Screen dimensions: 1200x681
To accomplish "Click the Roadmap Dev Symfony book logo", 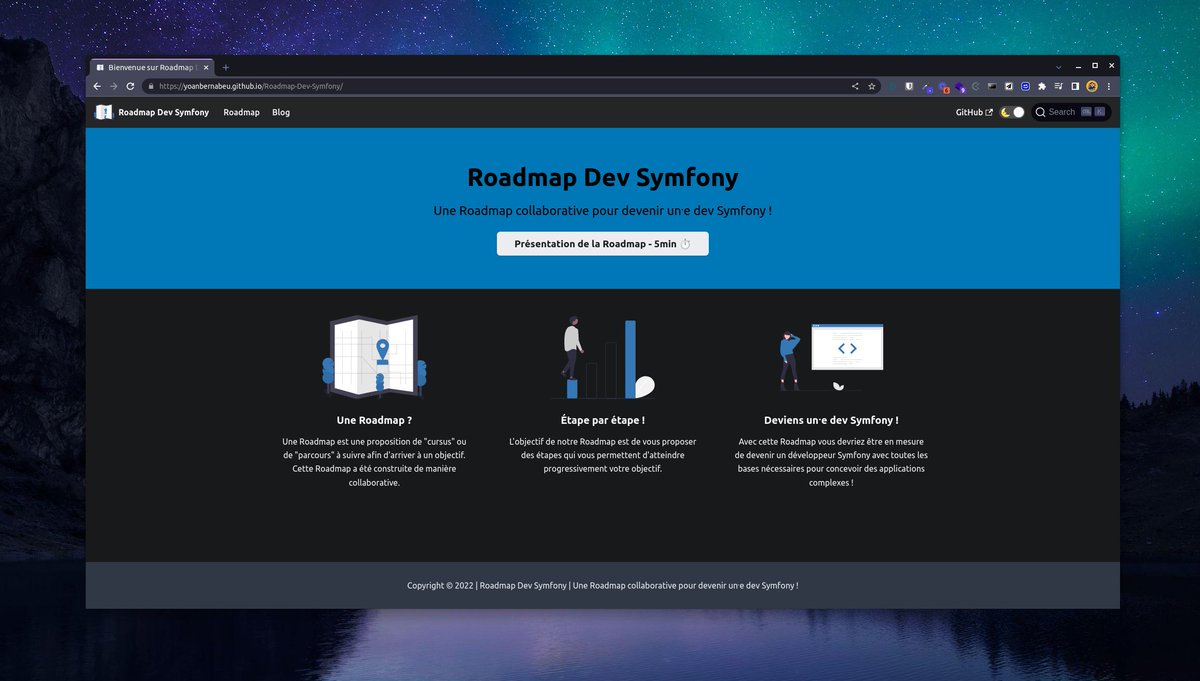I will [103, 112].
